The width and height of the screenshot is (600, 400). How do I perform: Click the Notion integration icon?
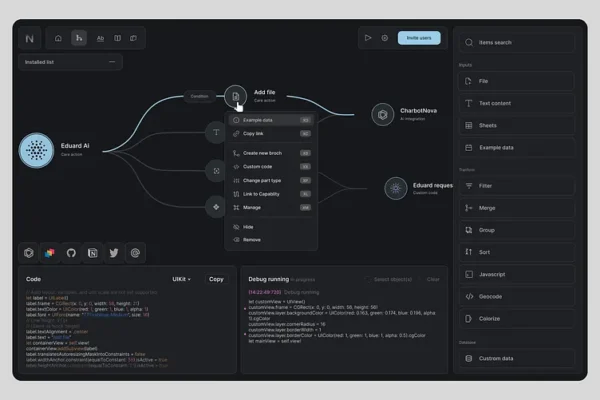point(93,253)
